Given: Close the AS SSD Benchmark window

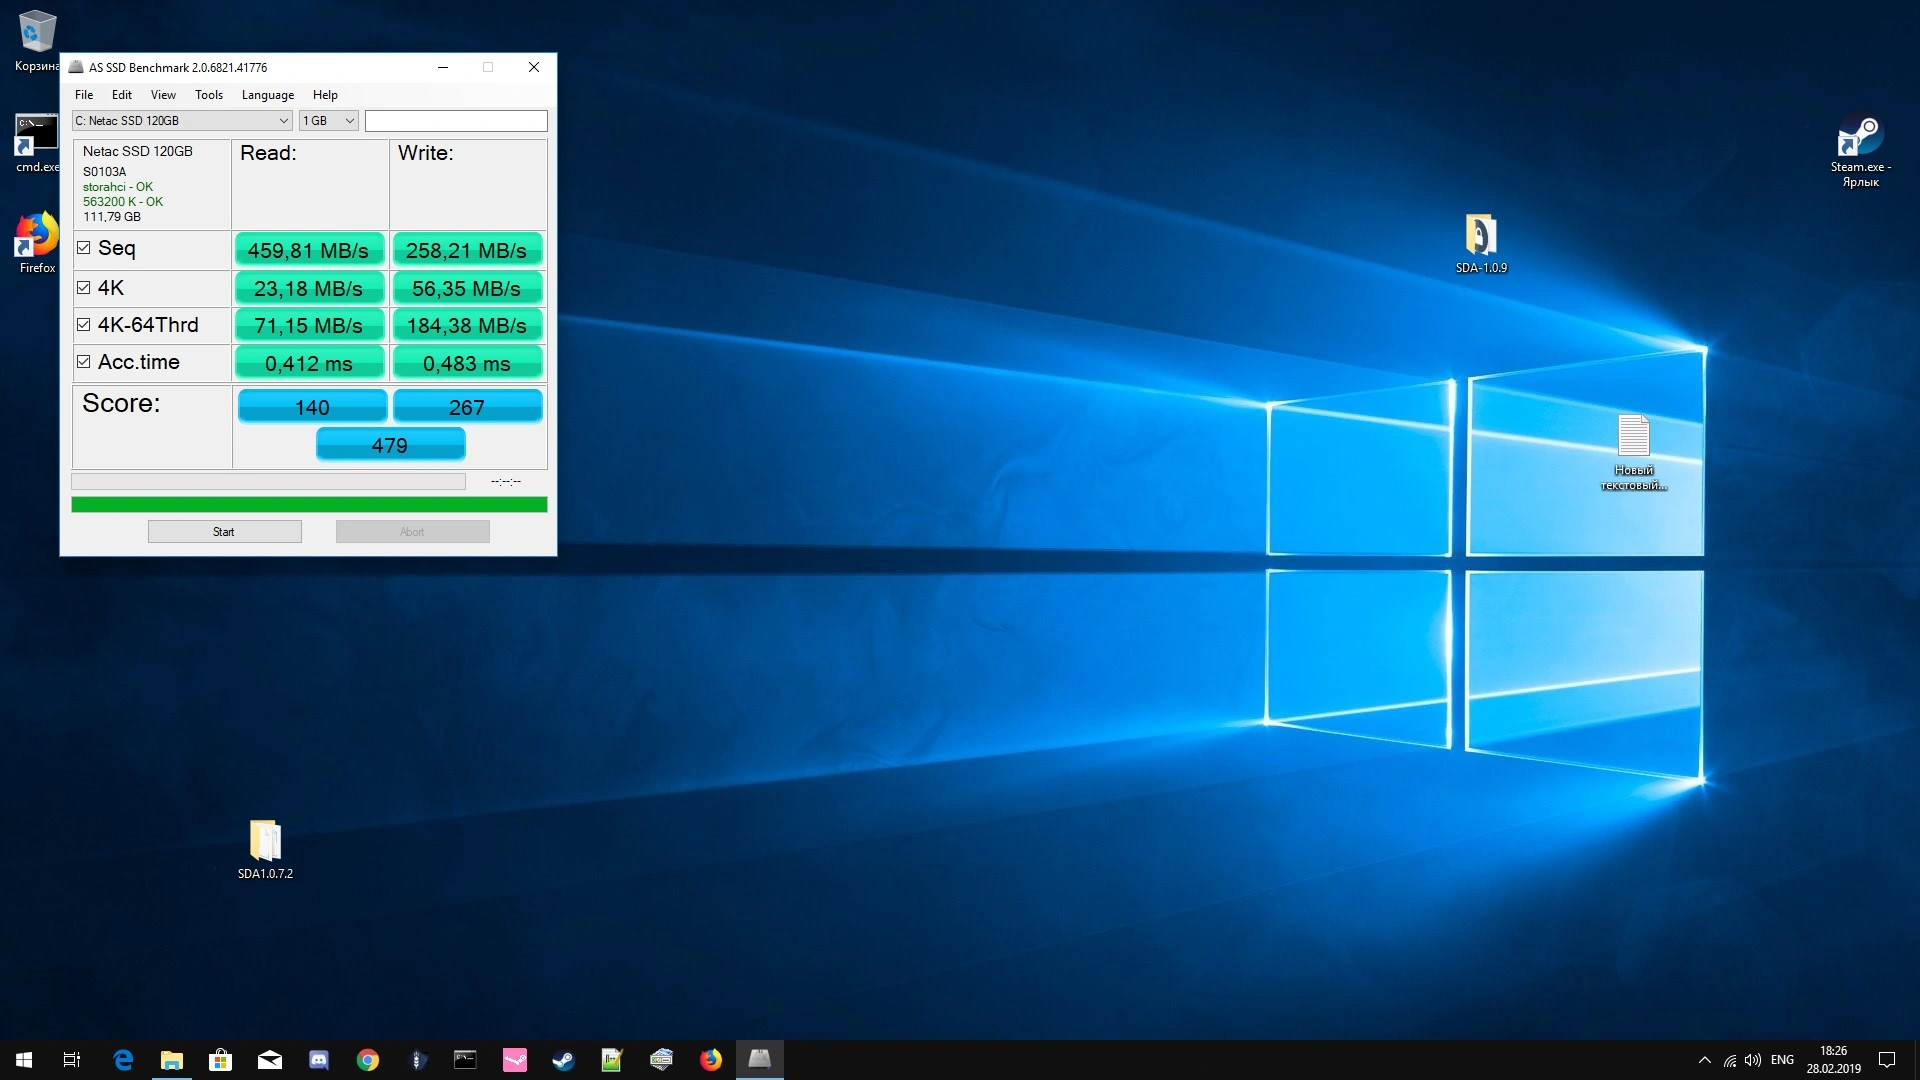Looking at the screenshot, I should pos(534,67).
